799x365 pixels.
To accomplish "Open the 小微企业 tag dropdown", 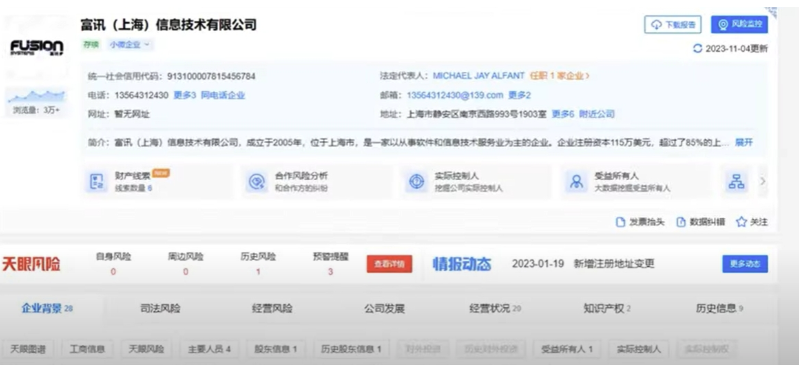I will 130,45.
